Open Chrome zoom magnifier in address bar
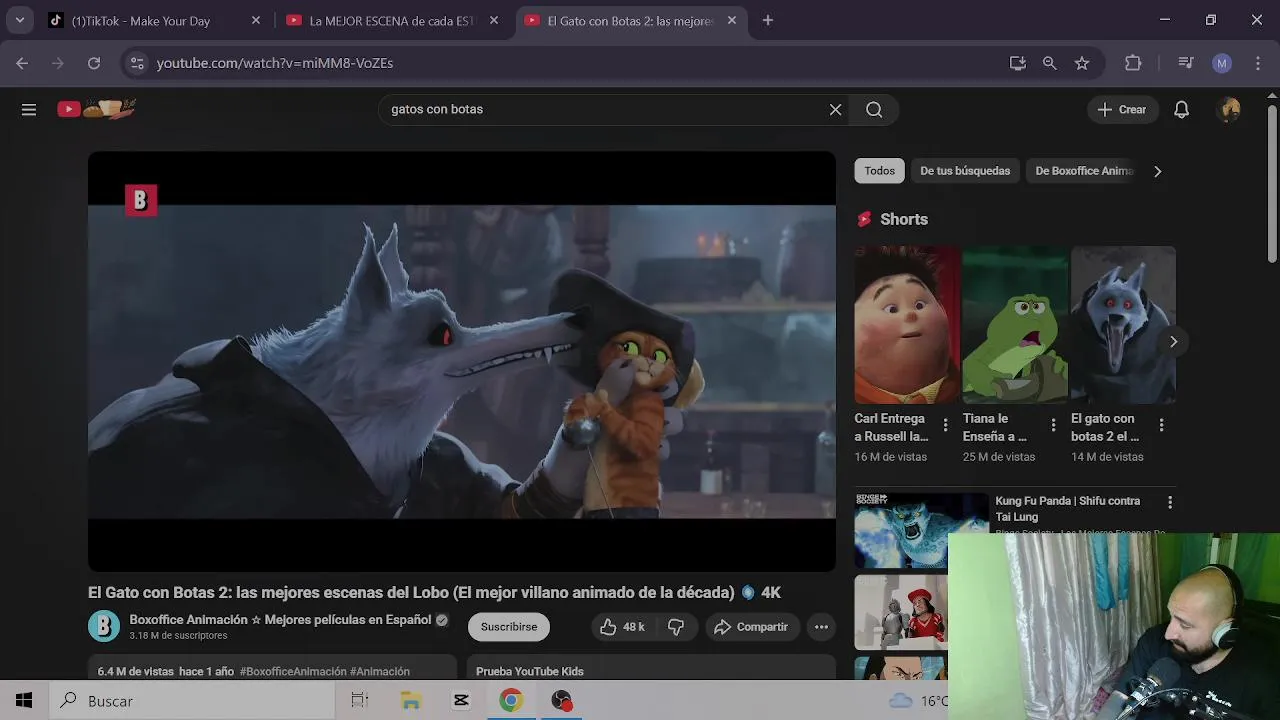Screen dimensions: 1280x720 click(x=1049, y=63)
